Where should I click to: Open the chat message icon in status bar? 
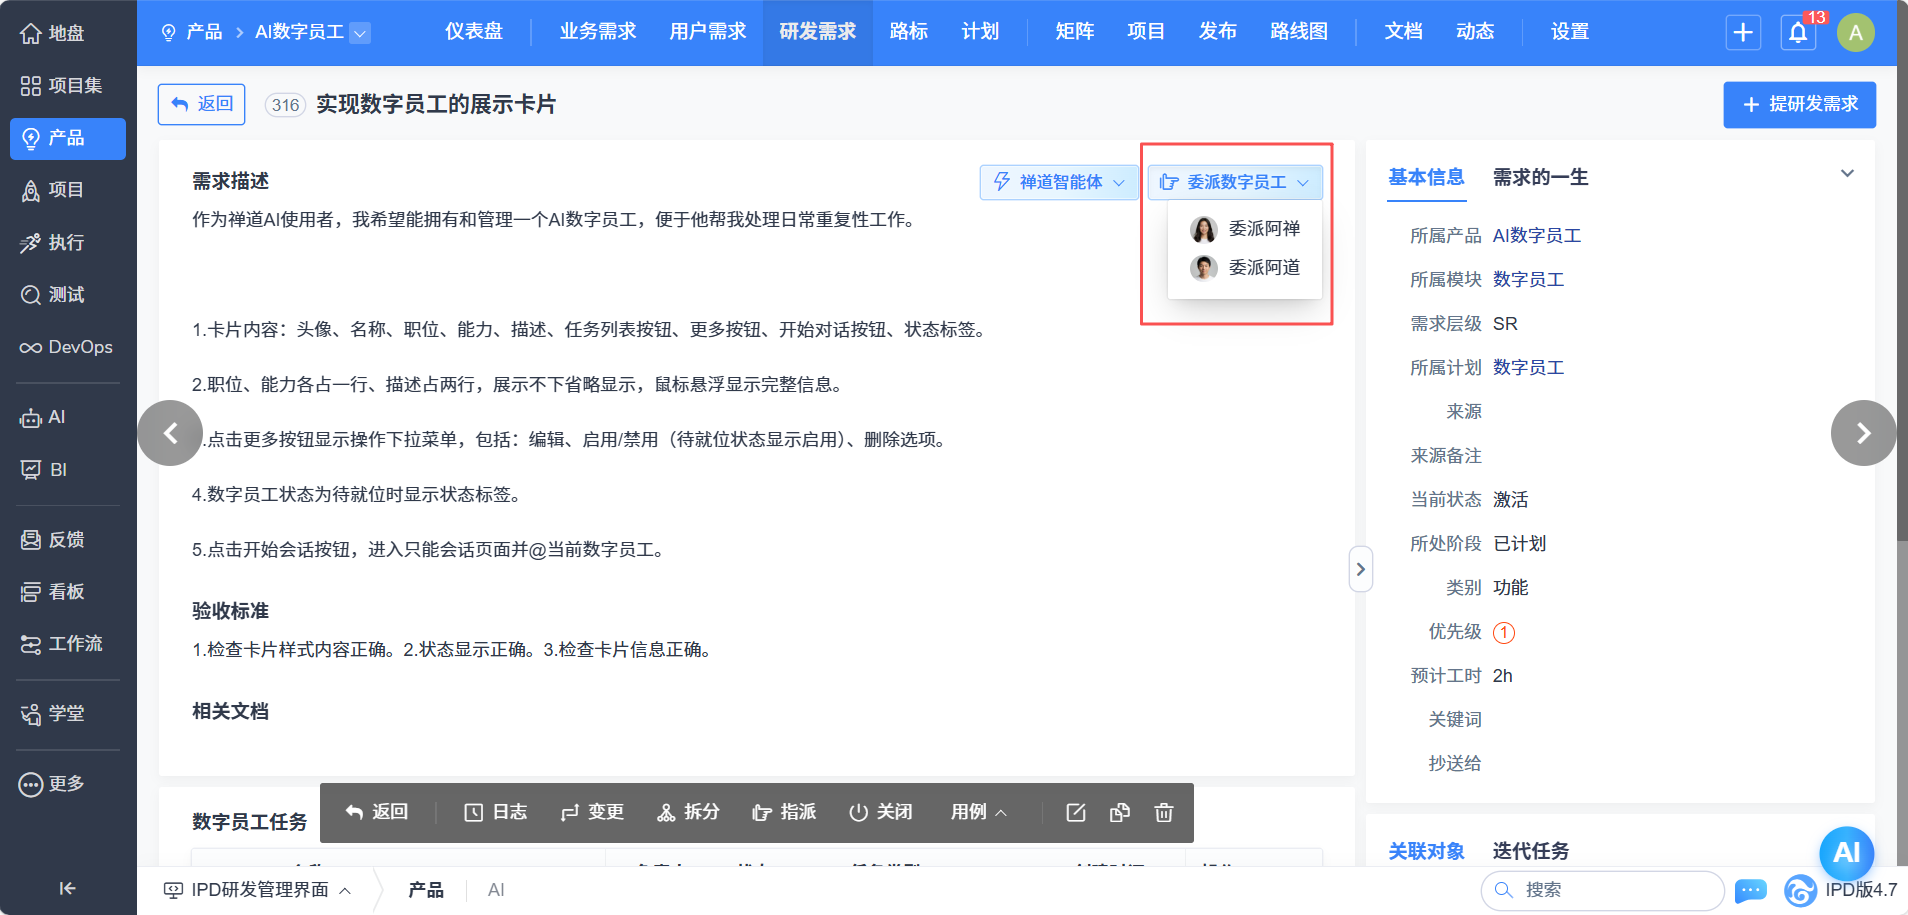click(x=1751, y=890)
